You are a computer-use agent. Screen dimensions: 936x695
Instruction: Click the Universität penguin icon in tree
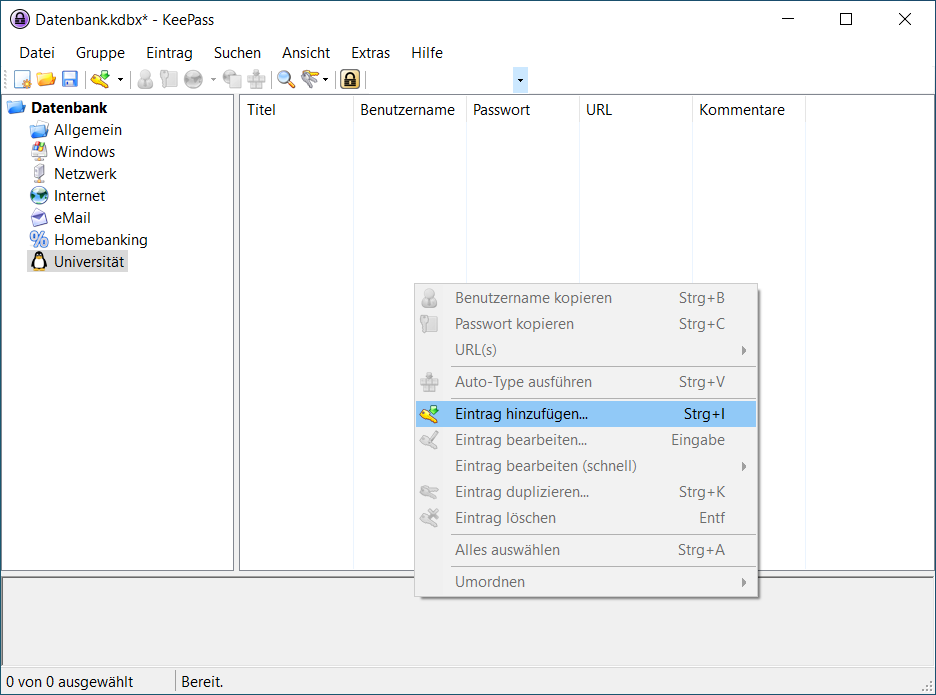tap(39, 262)
